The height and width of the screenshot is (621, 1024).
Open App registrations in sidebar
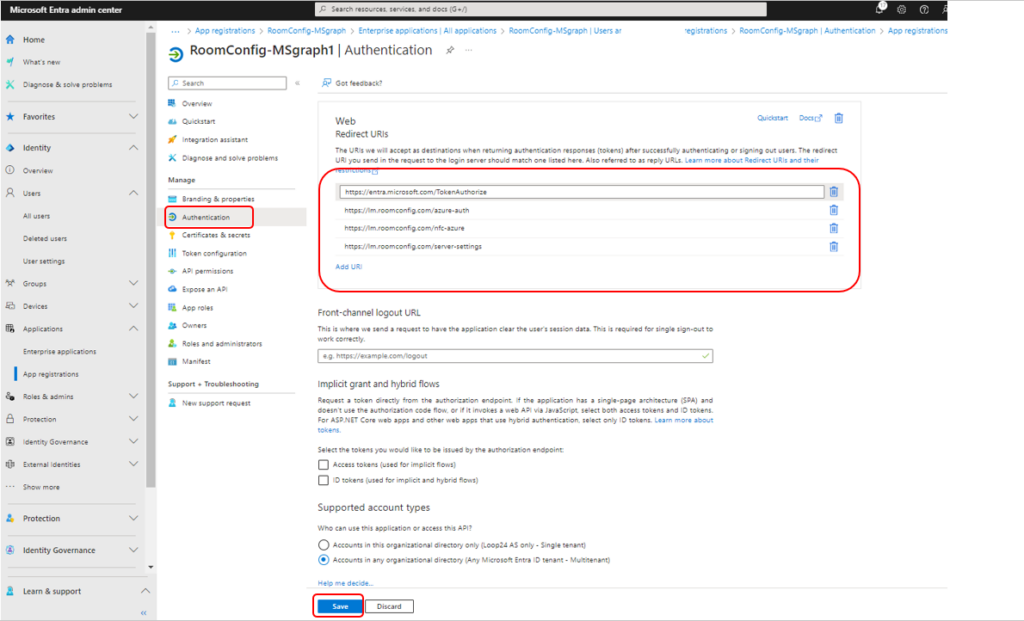pos(51,374)
